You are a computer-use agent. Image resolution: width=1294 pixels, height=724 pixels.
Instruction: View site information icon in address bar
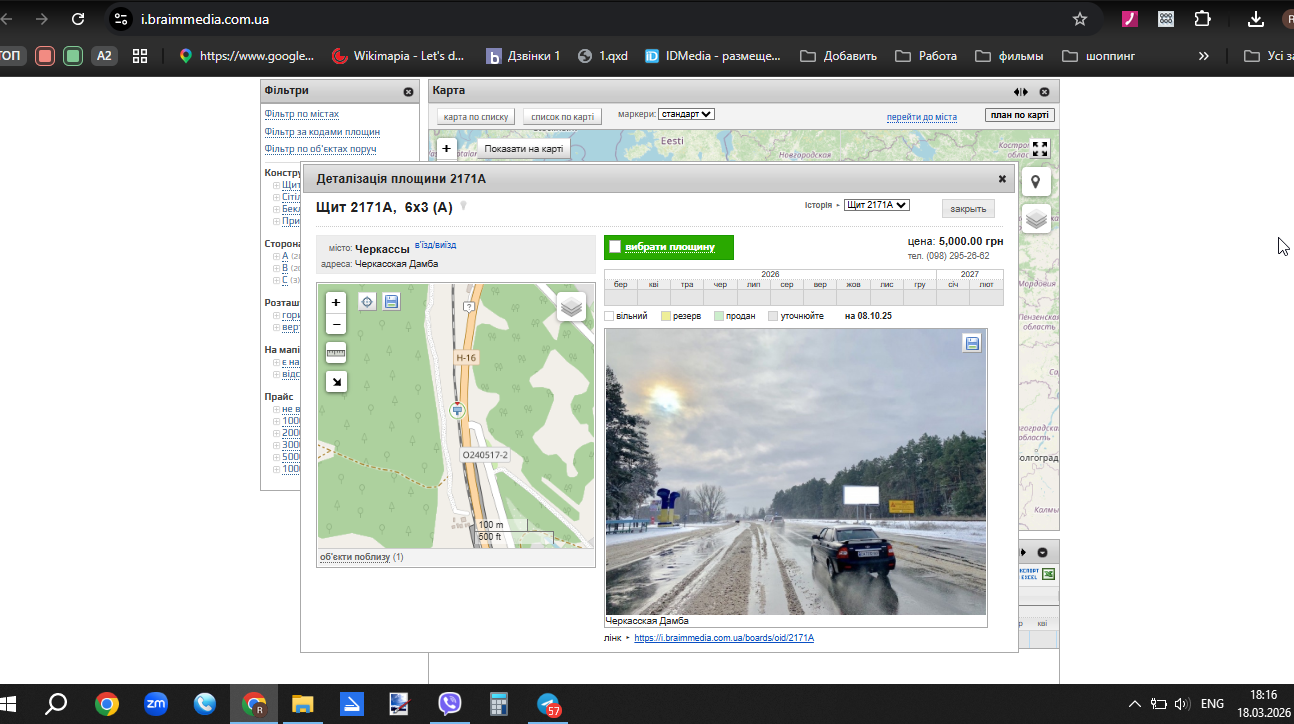(121, 19)
